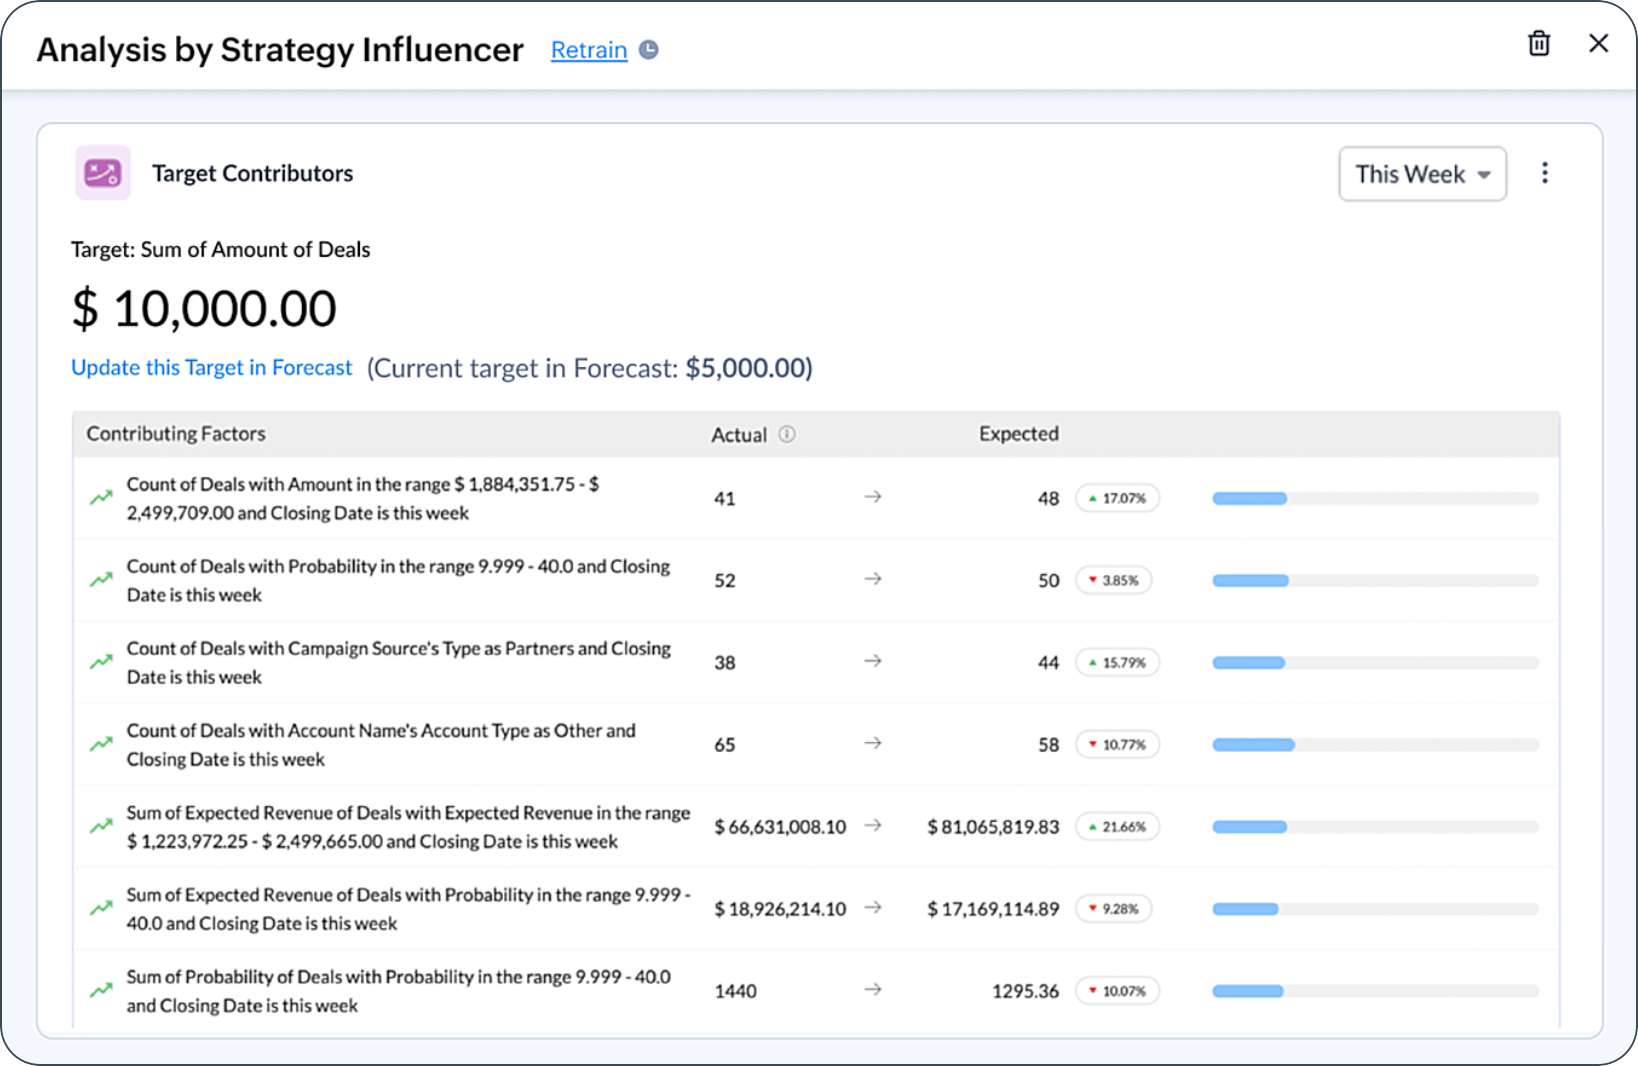Image resolution: width=1638 pixels, height=1066 pixels.
Task: Click Update this Target in Forecast
Action: pos(211,368)
